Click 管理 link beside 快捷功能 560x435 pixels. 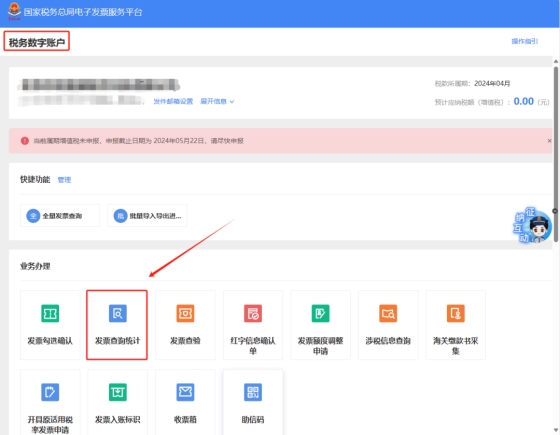pyautogui.click(x=64, y=180)
